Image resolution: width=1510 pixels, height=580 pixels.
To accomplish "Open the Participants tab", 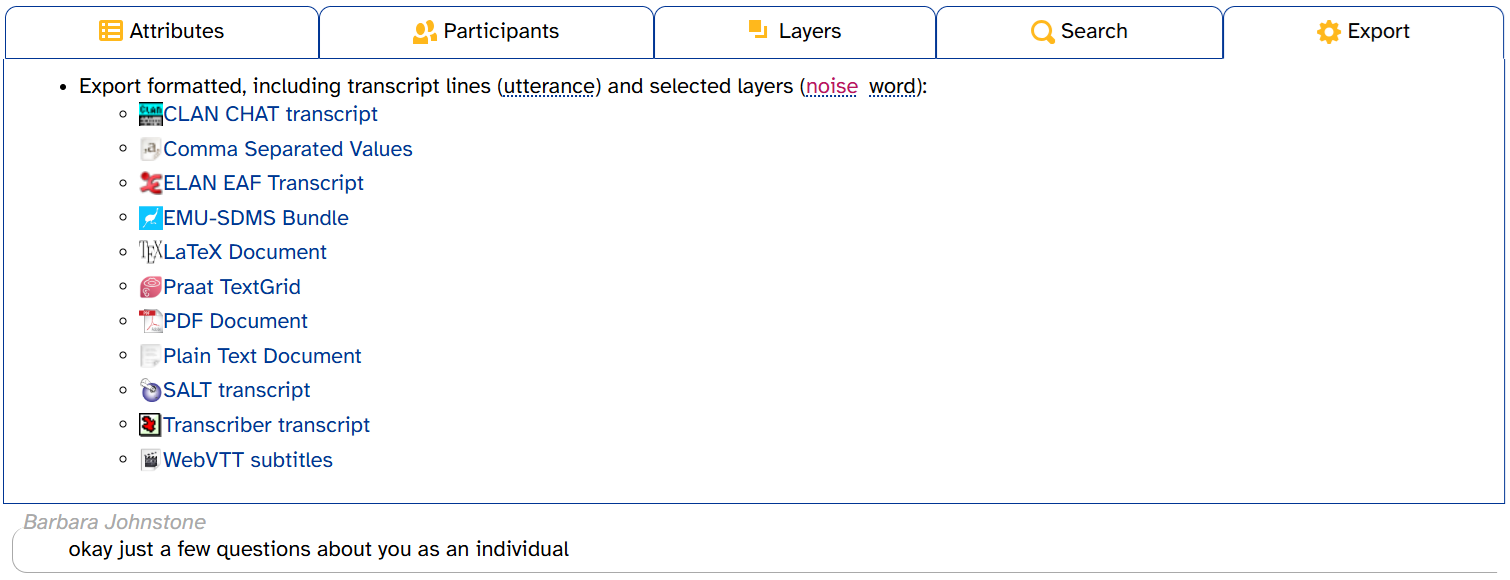I will pos(486,32).
